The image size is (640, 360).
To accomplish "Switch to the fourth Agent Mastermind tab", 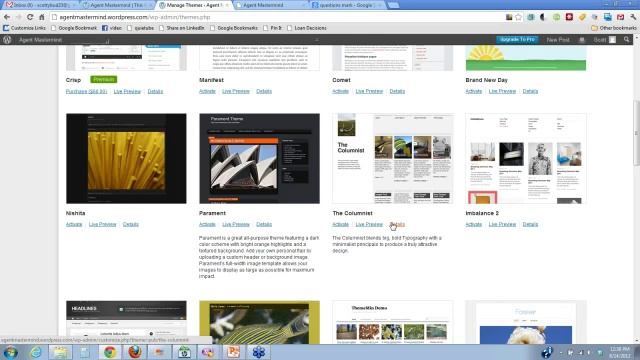I will (269, 5).
